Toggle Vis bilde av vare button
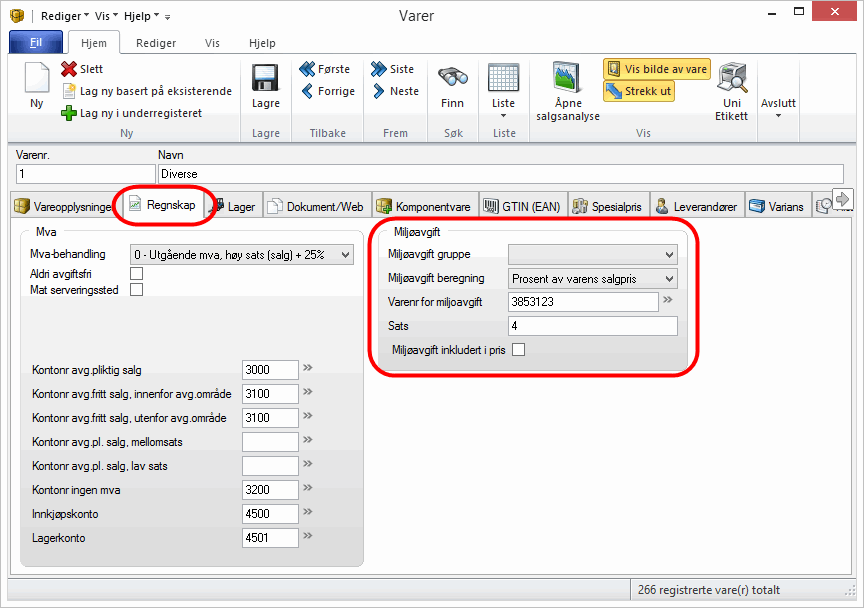Screen dimensions: 864x608 coord(656,69)
